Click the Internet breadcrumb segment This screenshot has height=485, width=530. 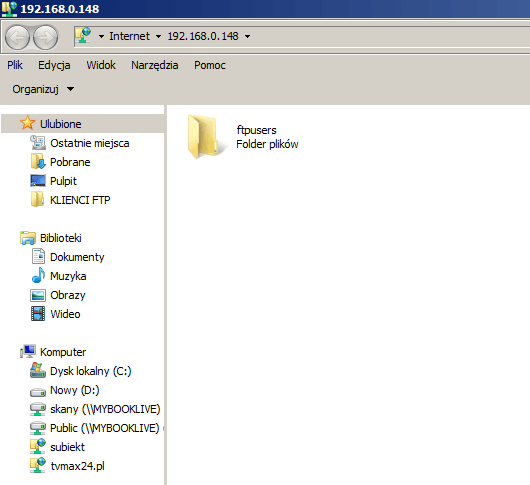pos(129,36)
